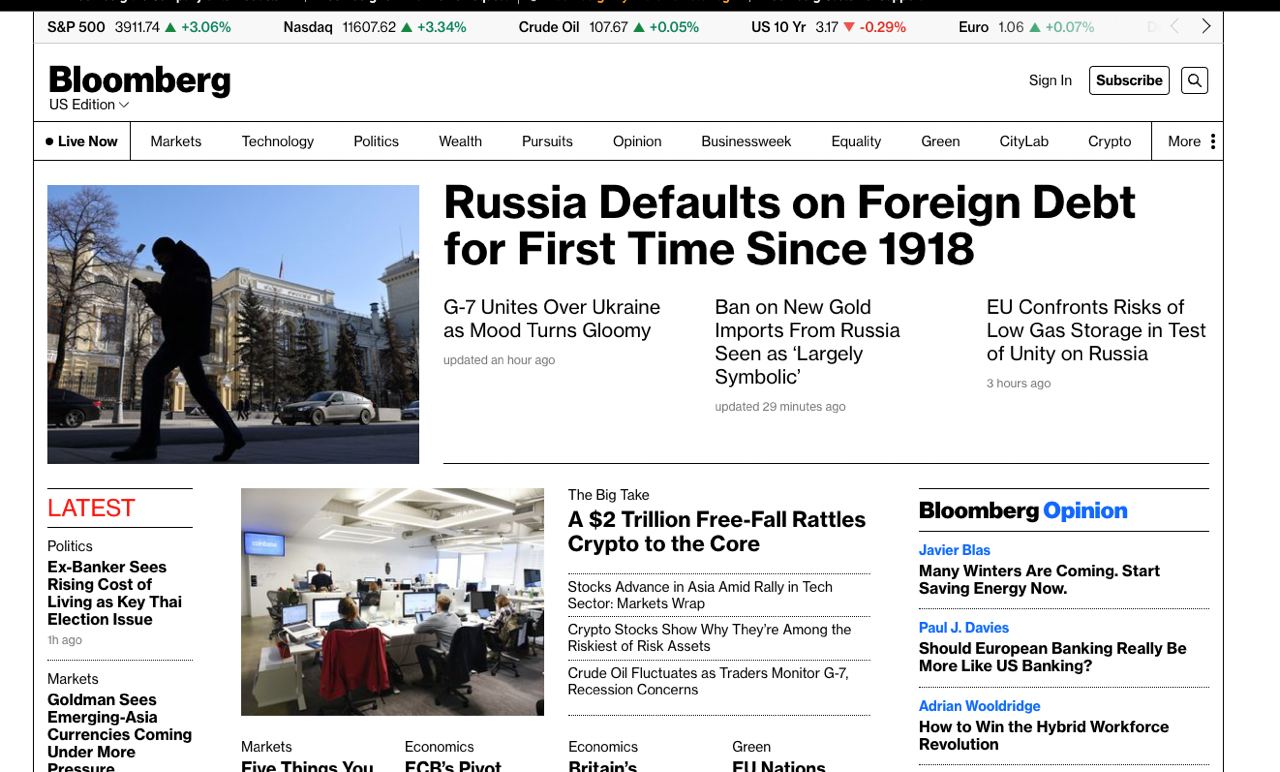Open the Markets navigation tab
This screenshot has height=772, width=1280.
click(x=176, y=141)
